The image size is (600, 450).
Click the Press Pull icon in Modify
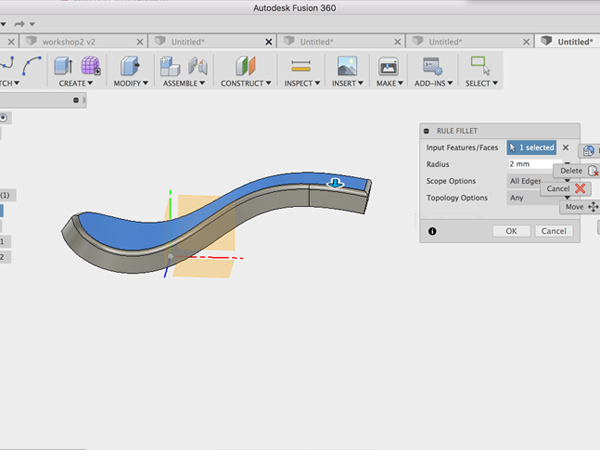click(130, 65)
